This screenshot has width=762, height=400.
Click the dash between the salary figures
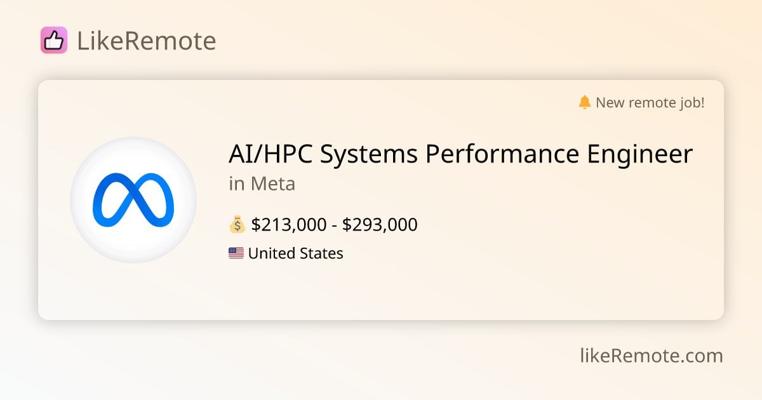[x=334, y=225]
